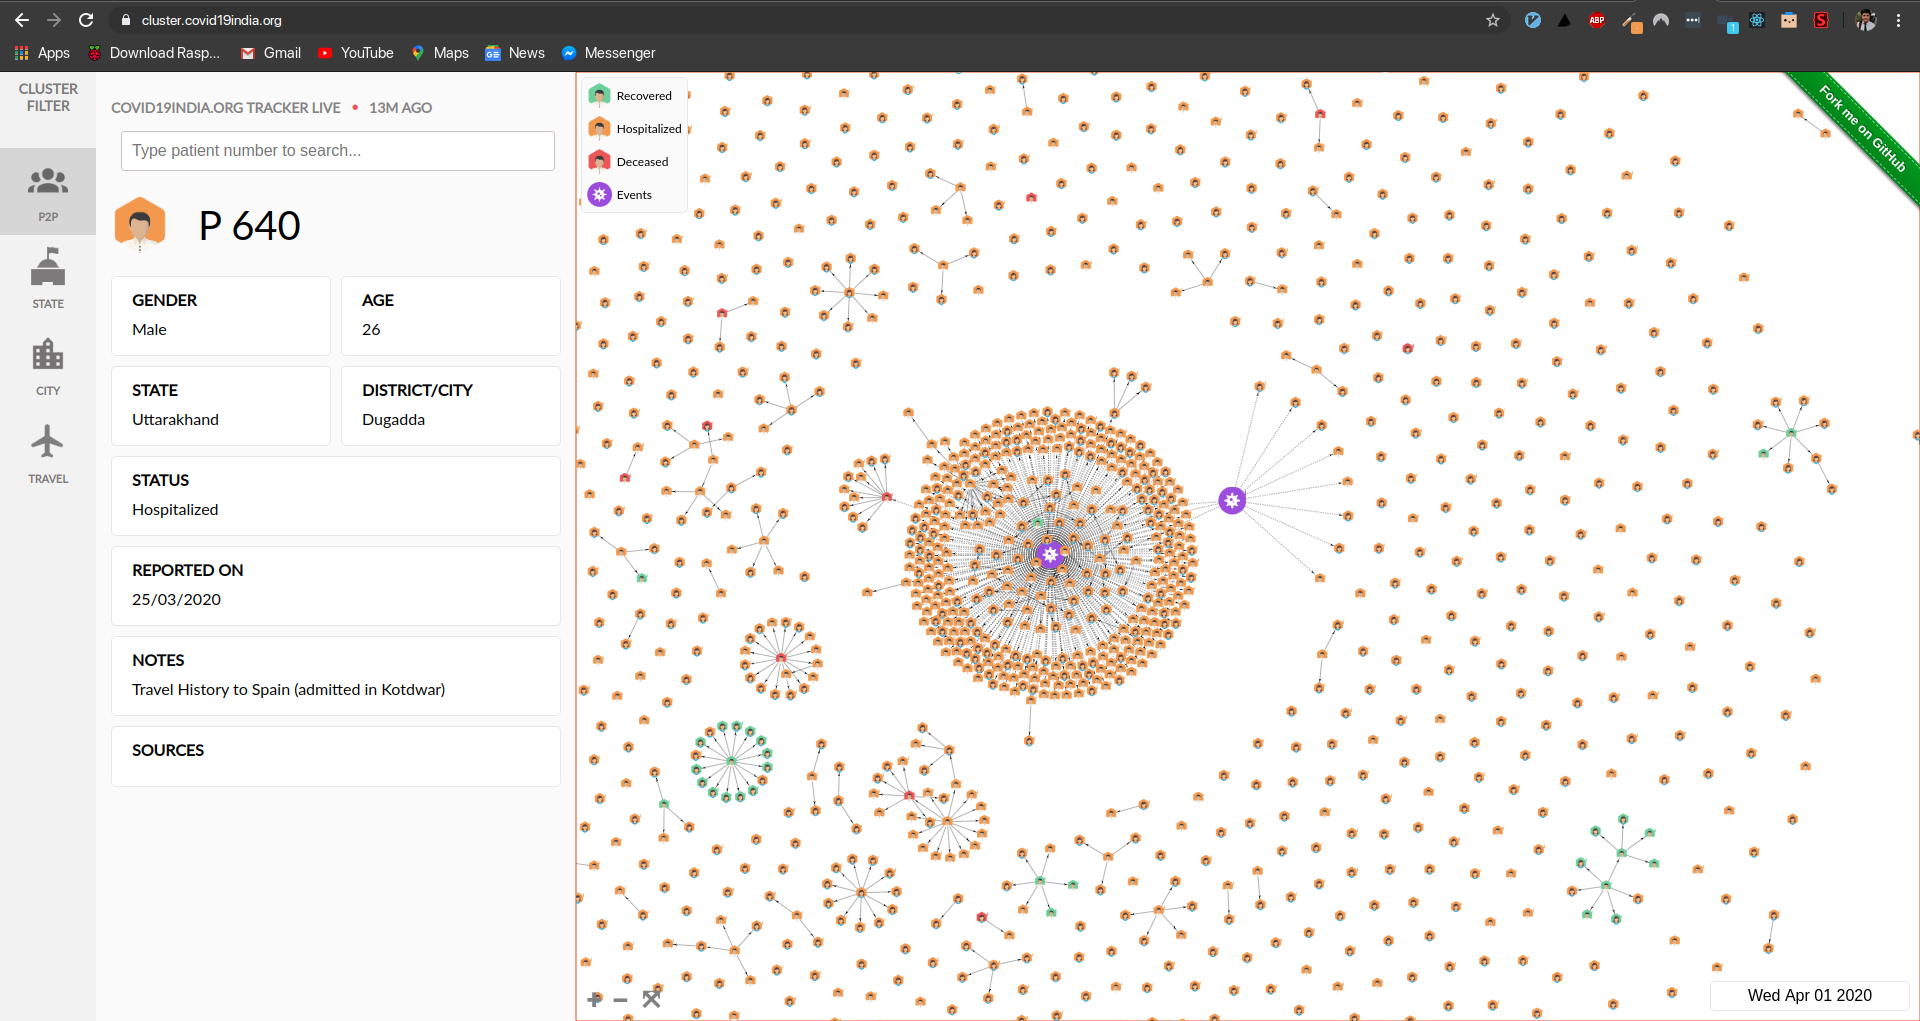This screenshot has height=1021, width=1920.
Task: Open the Chrome profile avatar
Action: (x=1866, y=20)
